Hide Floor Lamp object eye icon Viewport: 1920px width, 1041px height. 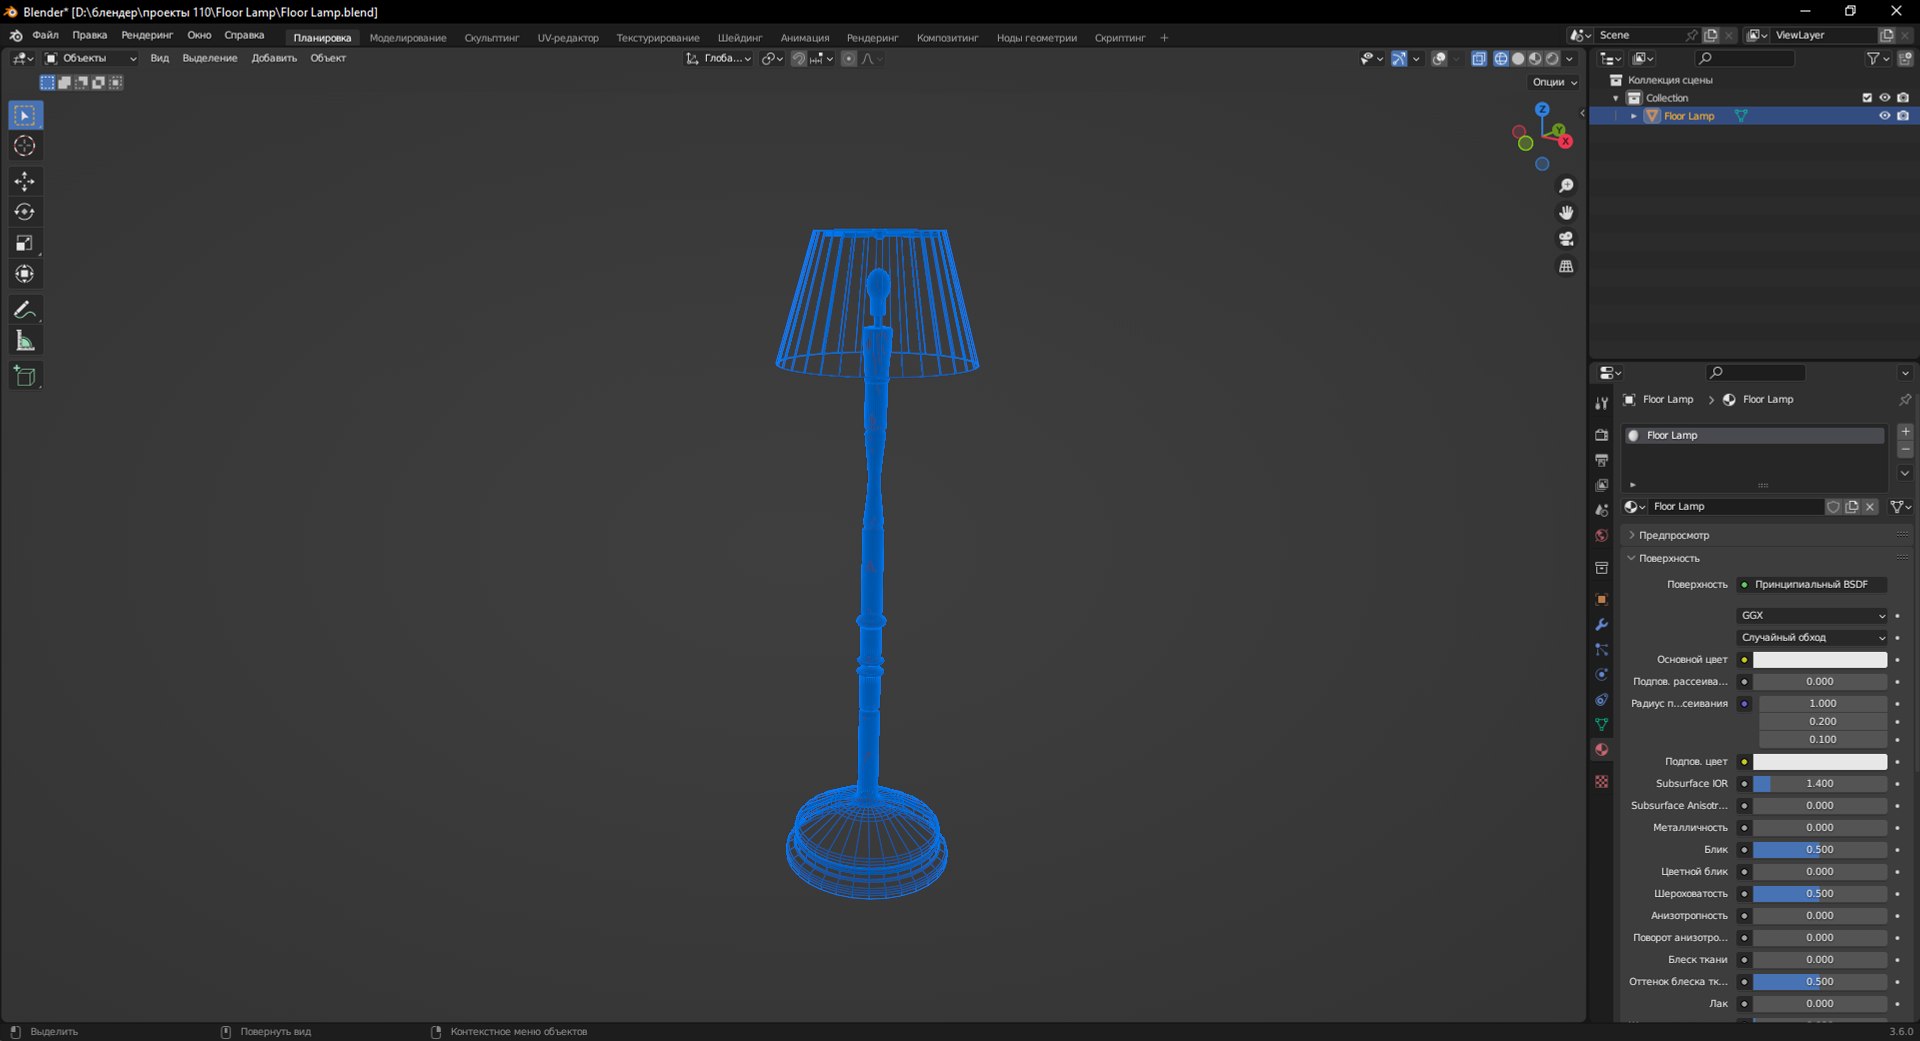point(1885,116)
